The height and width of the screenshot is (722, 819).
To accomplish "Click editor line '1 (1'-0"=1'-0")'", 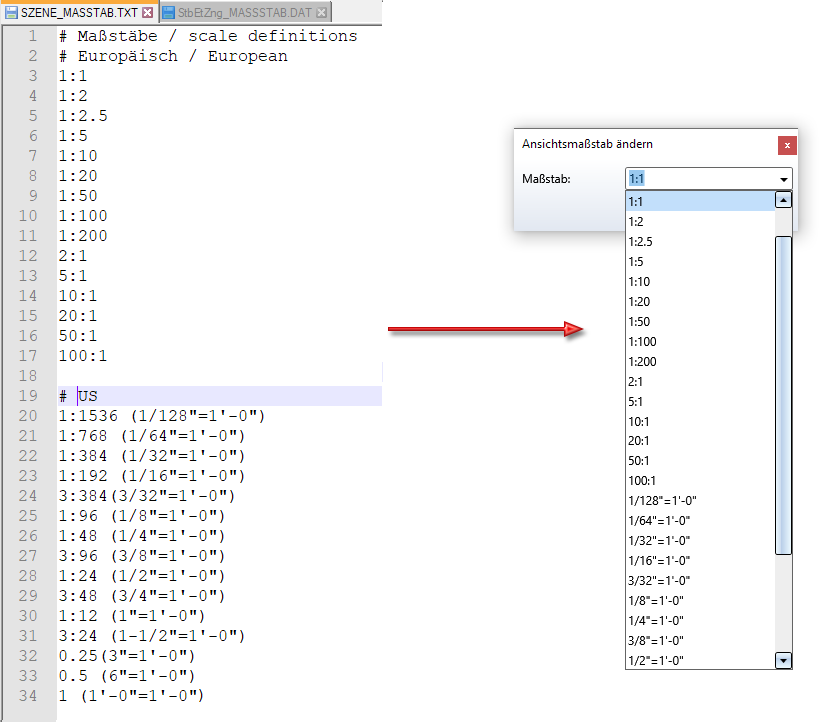I will pyautogui.click(x=131, y=696).
